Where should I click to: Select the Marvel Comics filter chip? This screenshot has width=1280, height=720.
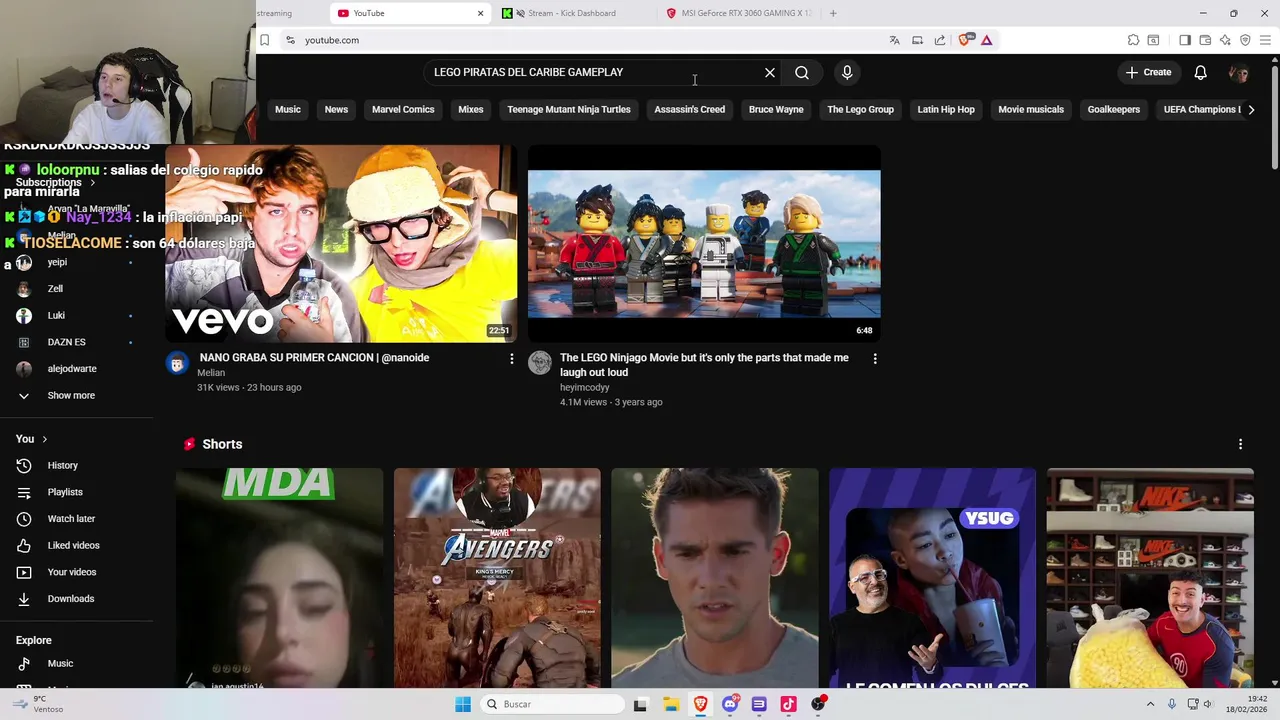coord(403,109)
